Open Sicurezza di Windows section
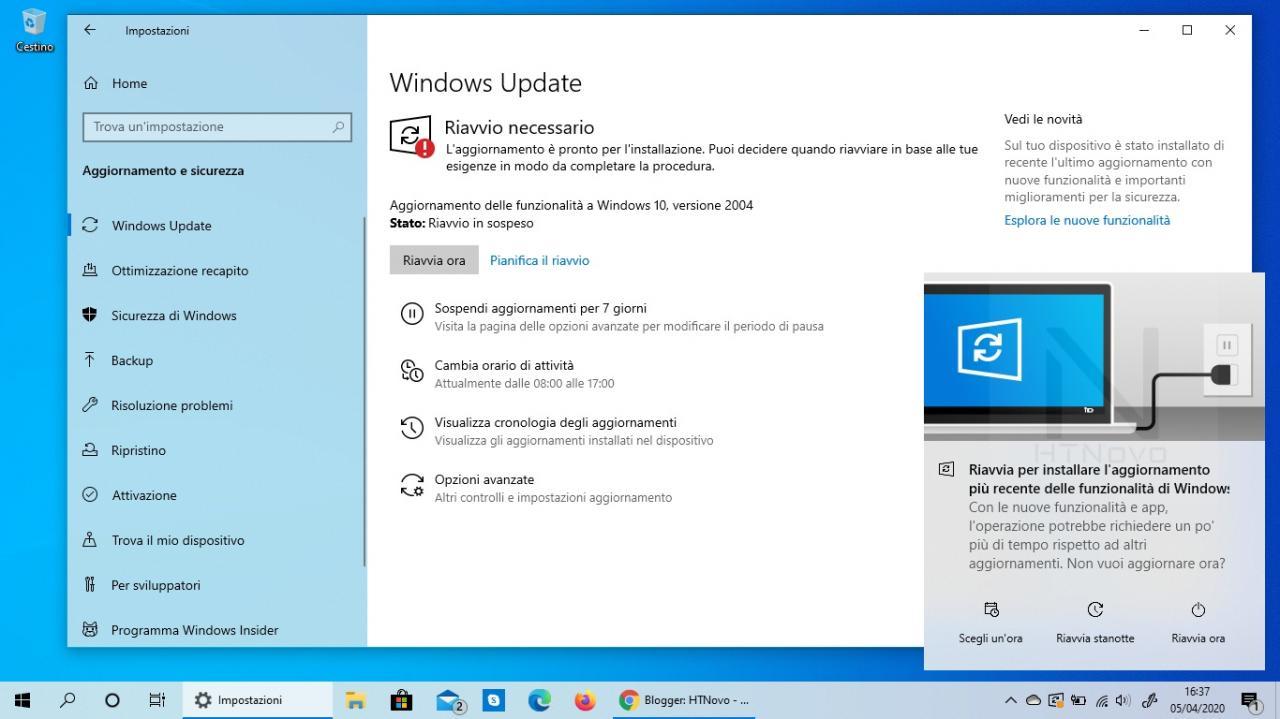Viewport: 1280px width, 719px height. coord(173,316)
